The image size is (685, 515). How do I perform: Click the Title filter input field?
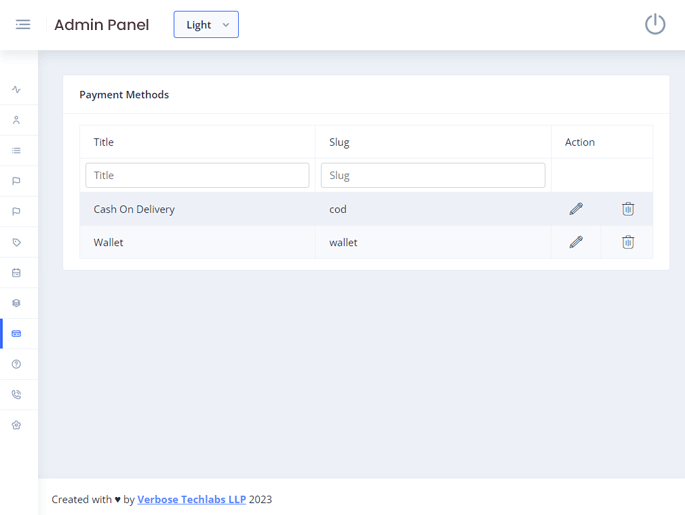pos(197,175)
